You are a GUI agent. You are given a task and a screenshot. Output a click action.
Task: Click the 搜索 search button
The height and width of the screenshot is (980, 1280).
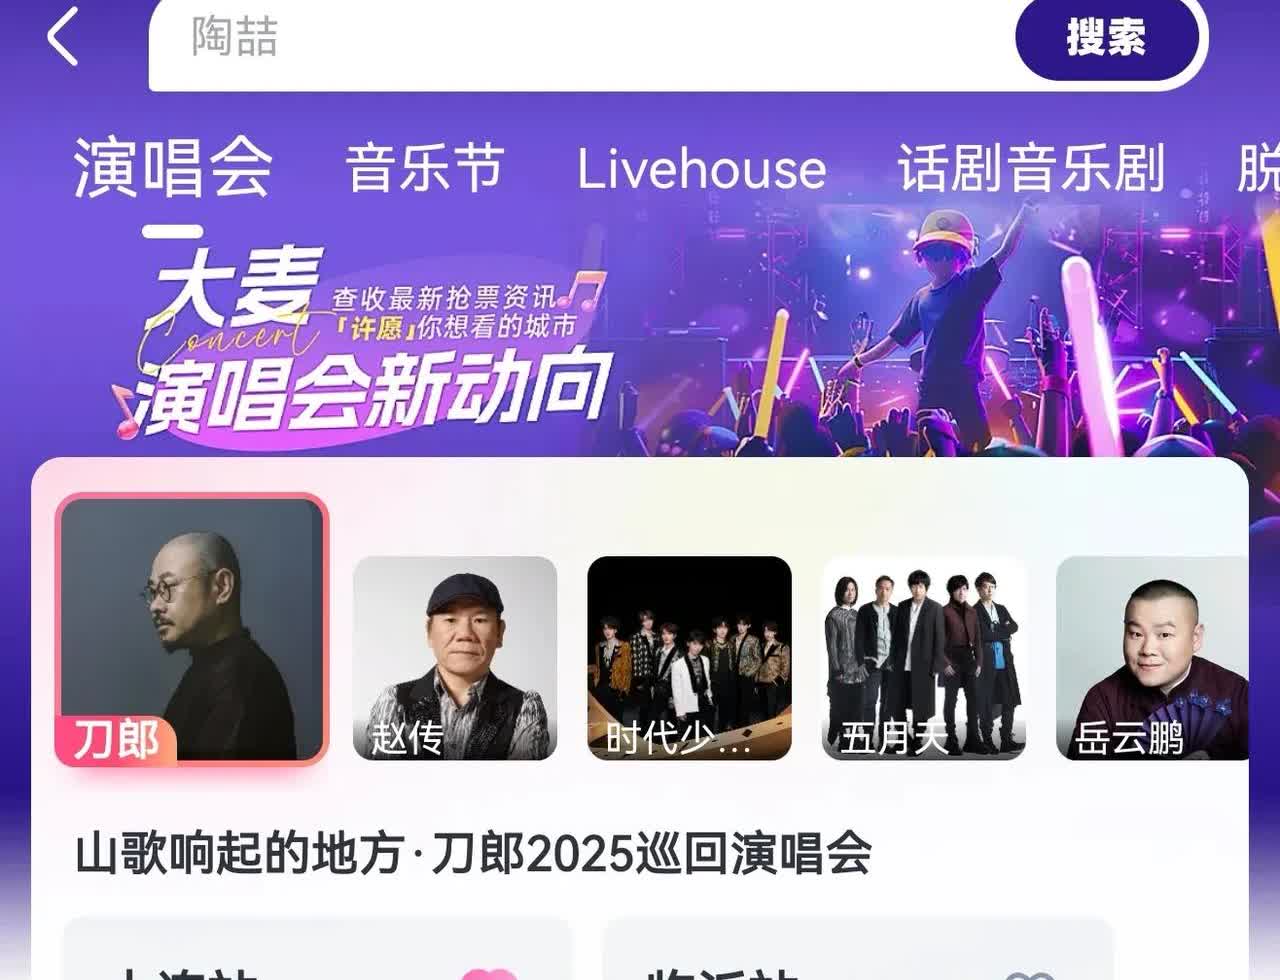(1106, 38)
